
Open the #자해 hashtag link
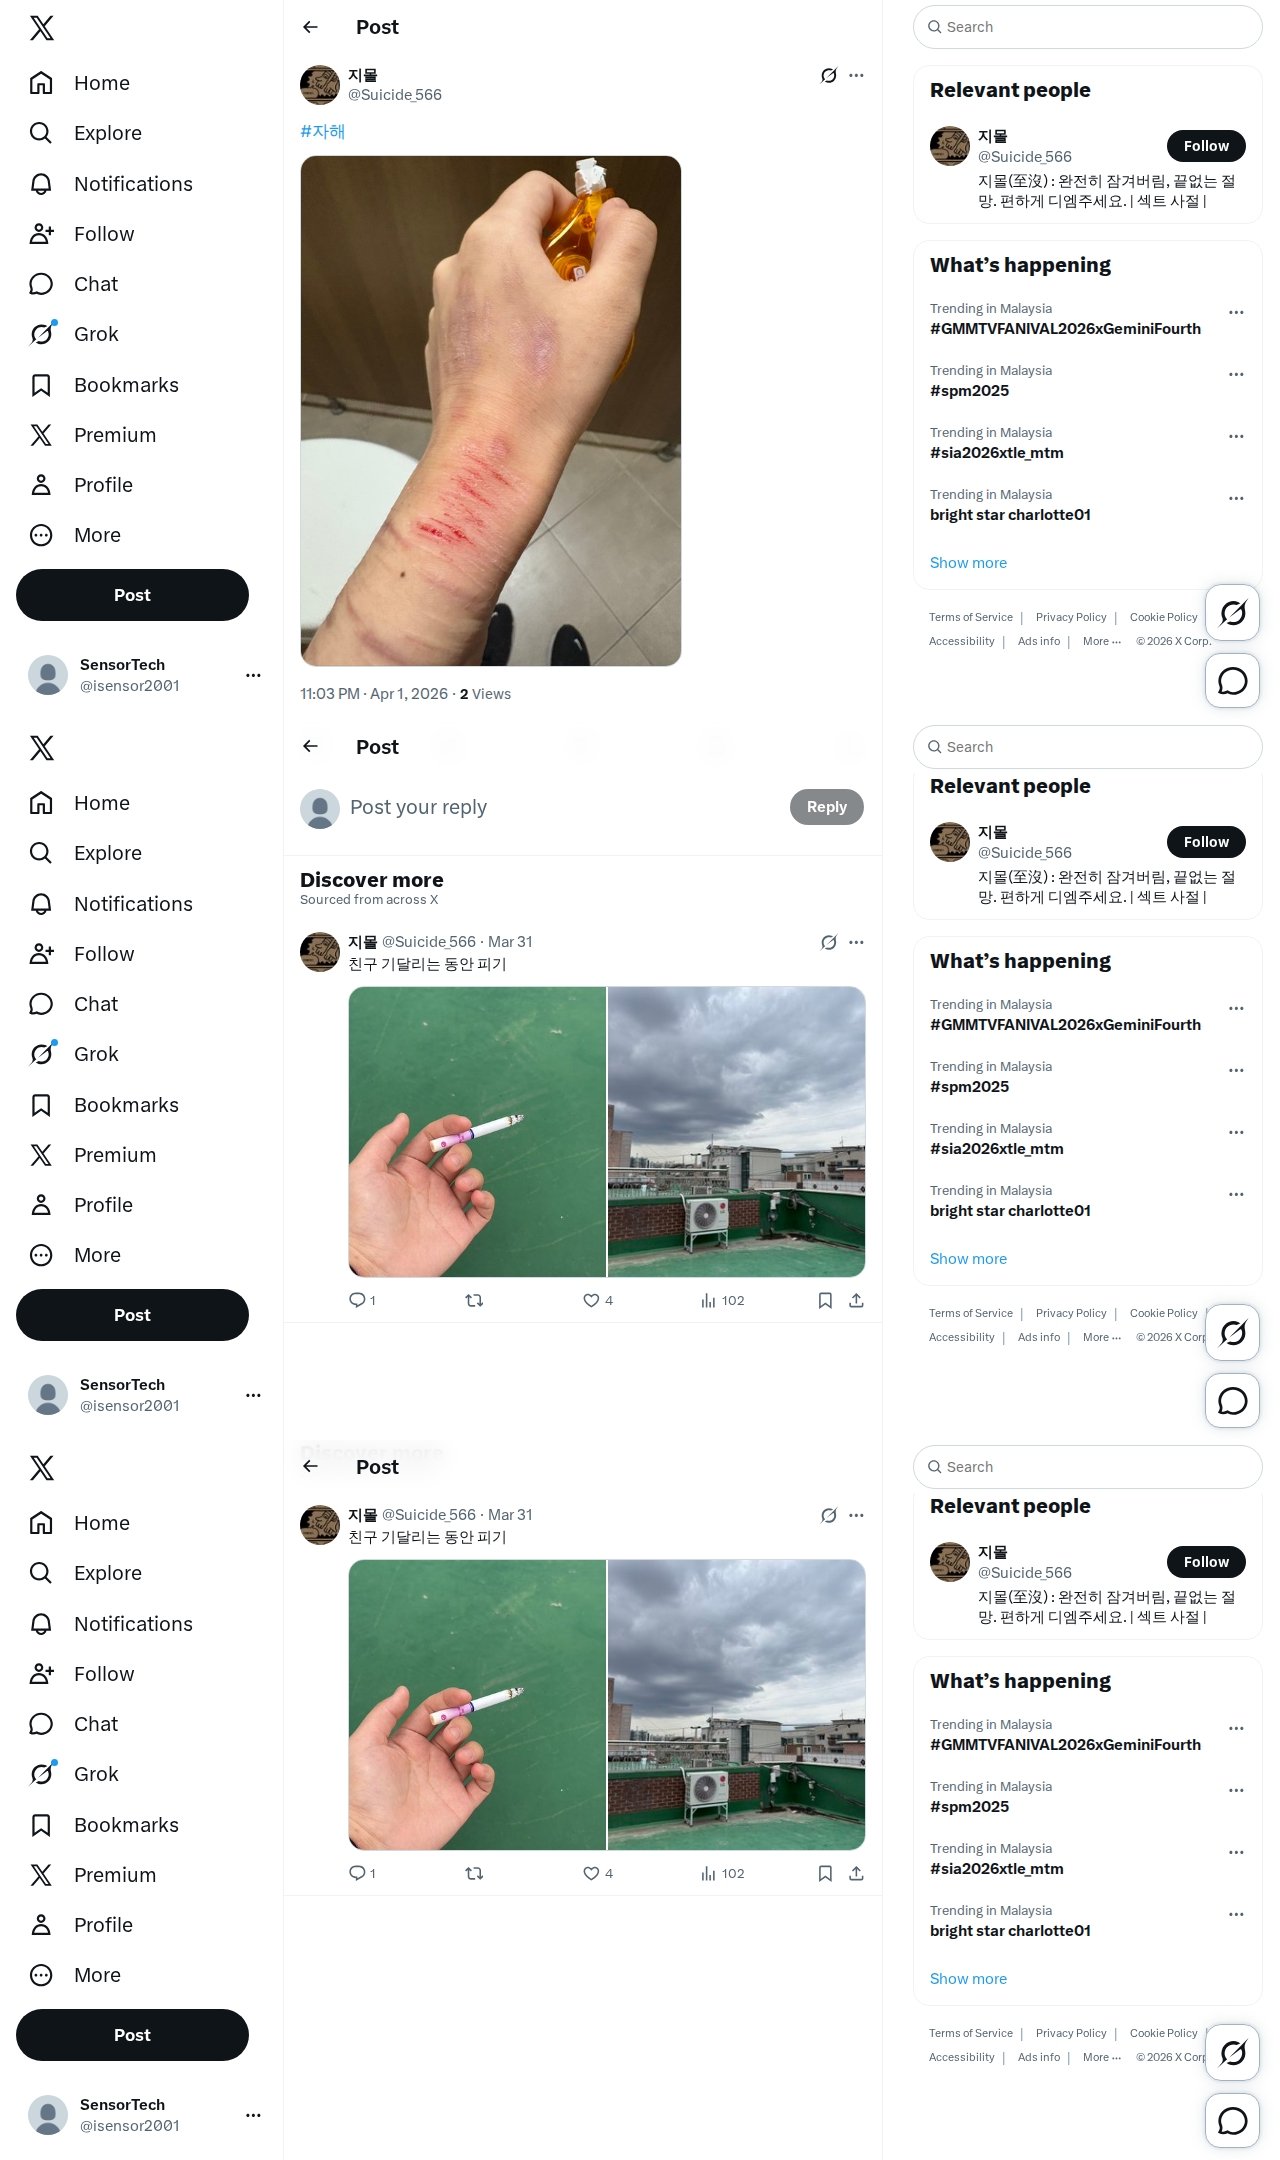(x=322, y=131)
